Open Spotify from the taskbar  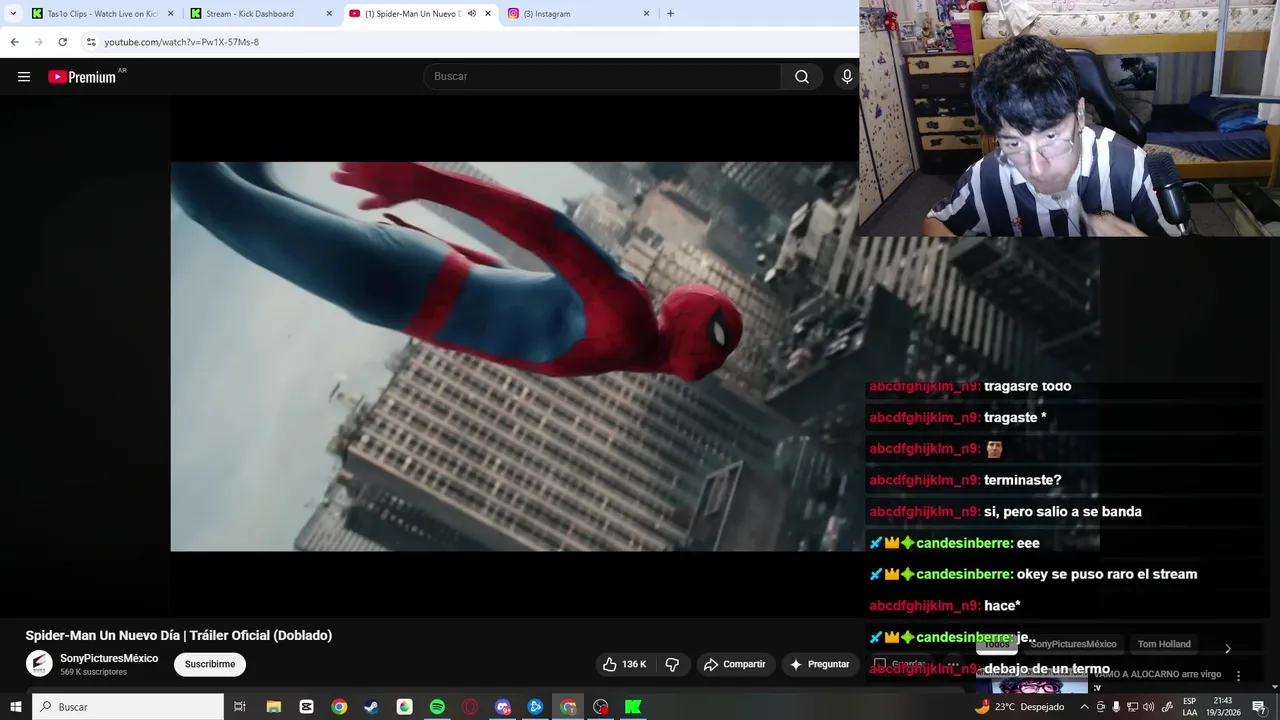[437, 707]
